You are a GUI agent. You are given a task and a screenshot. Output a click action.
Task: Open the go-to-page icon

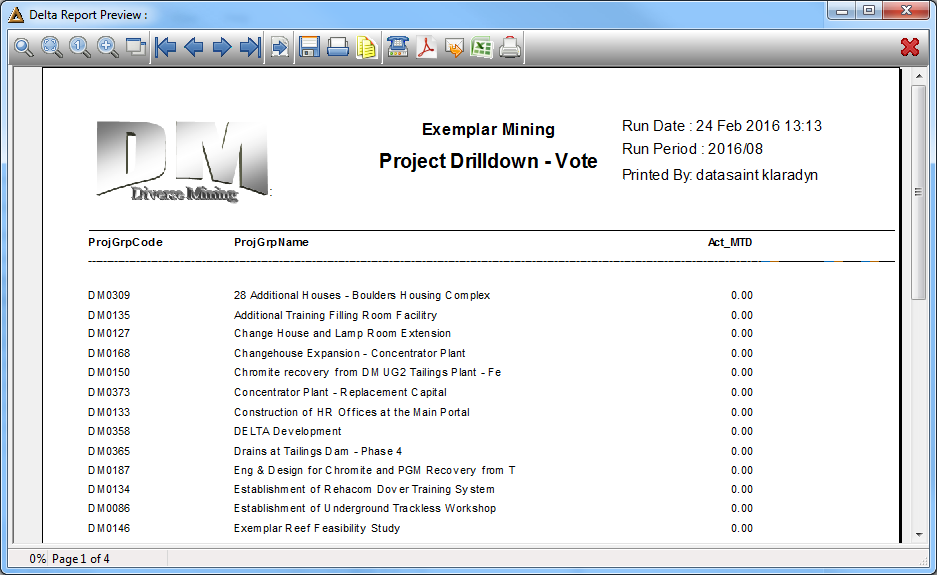(280, 47)
